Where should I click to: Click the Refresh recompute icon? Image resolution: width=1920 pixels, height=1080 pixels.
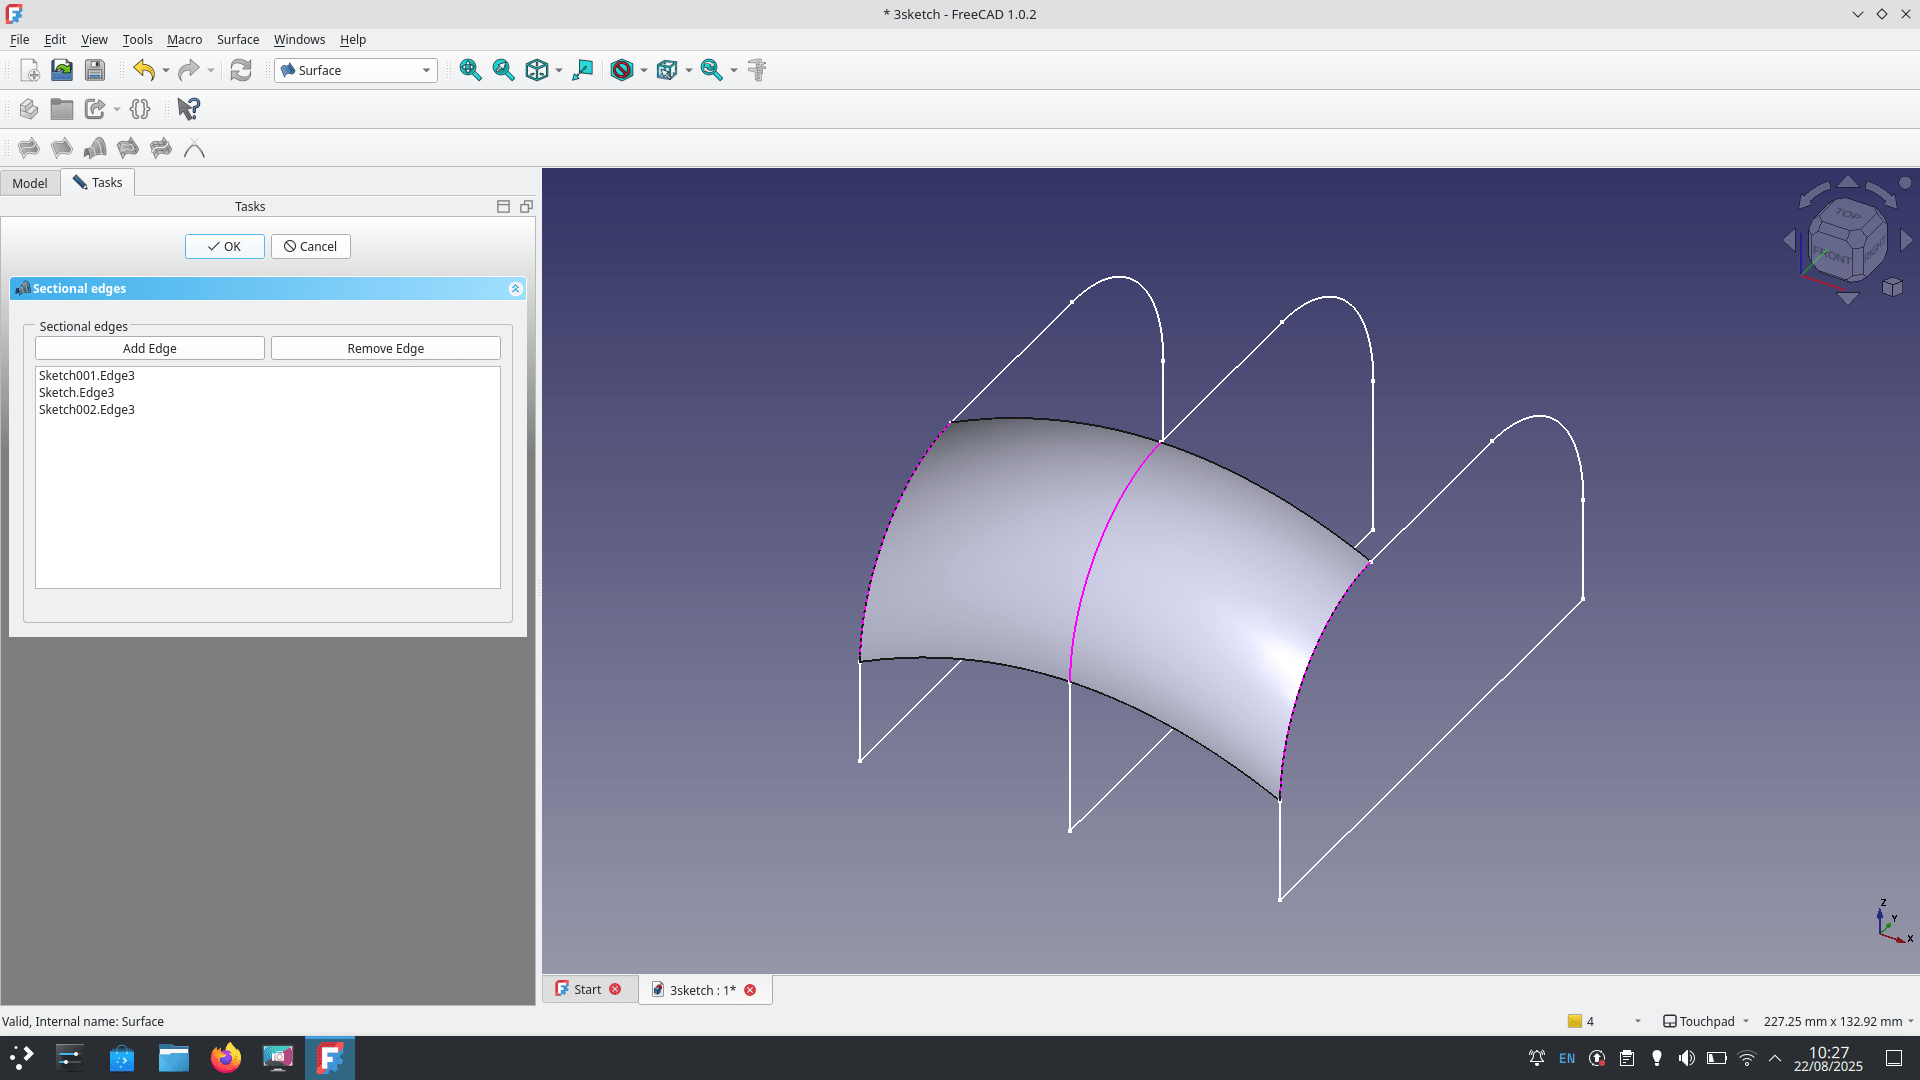coord(241,70)
